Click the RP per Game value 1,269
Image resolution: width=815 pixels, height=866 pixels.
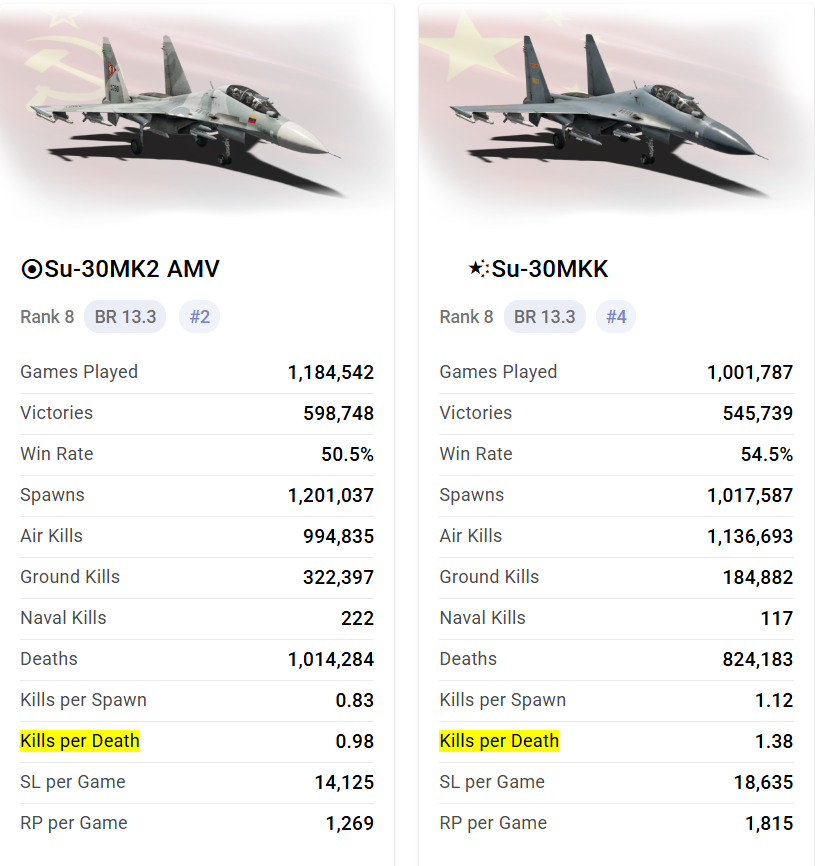point(349,824)
